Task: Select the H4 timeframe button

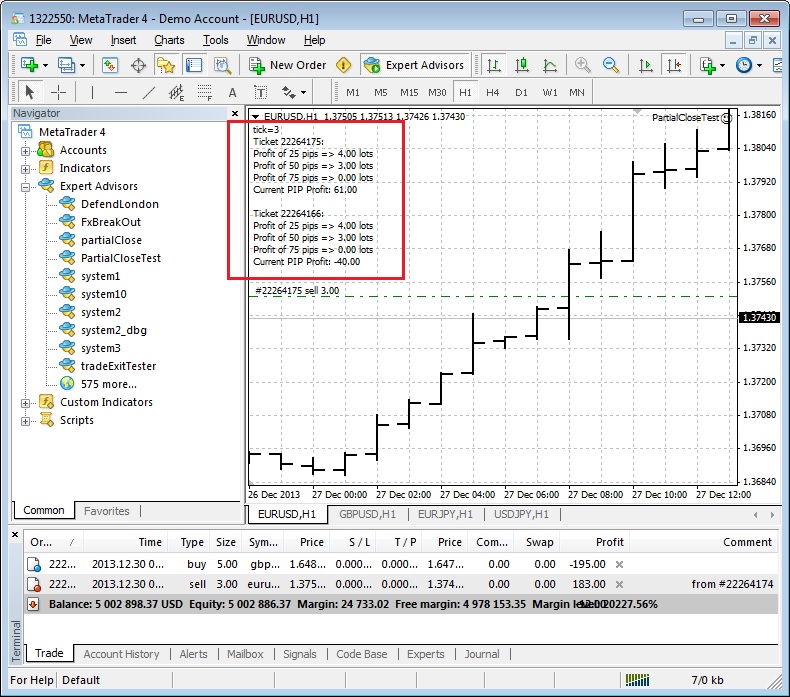Action: point(492,92)
